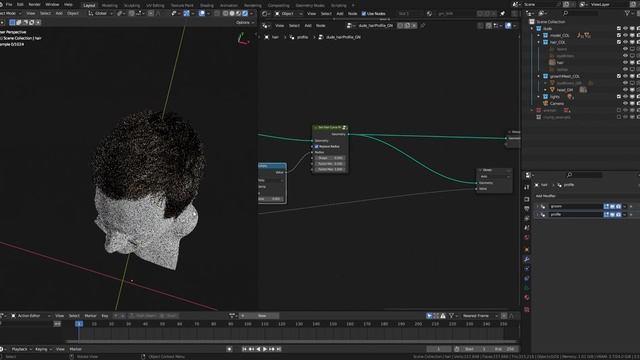Collapse the hair_COL collection
This screenshot has height=360, width=640.
point(538,42)
